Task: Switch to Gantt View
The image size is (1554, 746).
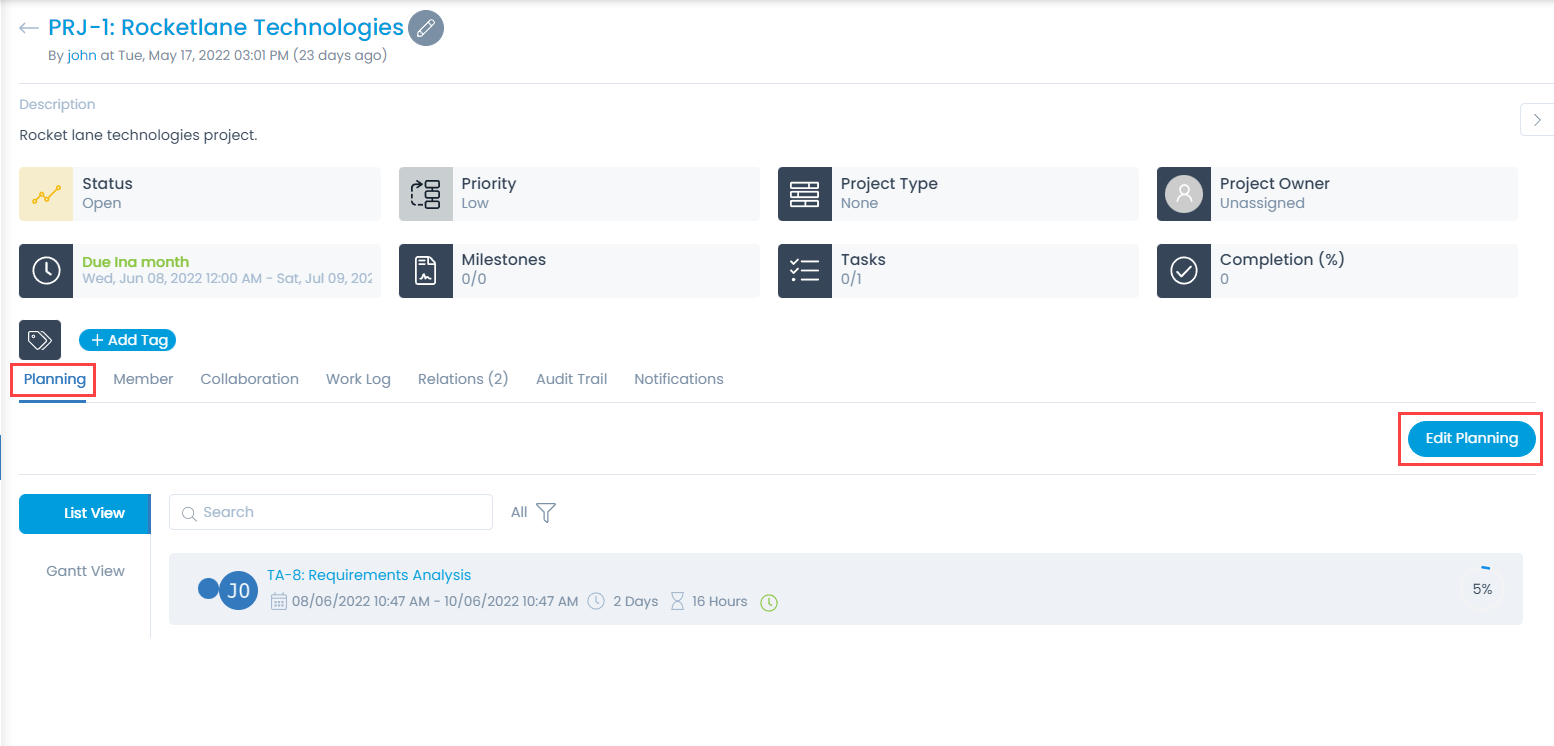Action: (86, 571)
